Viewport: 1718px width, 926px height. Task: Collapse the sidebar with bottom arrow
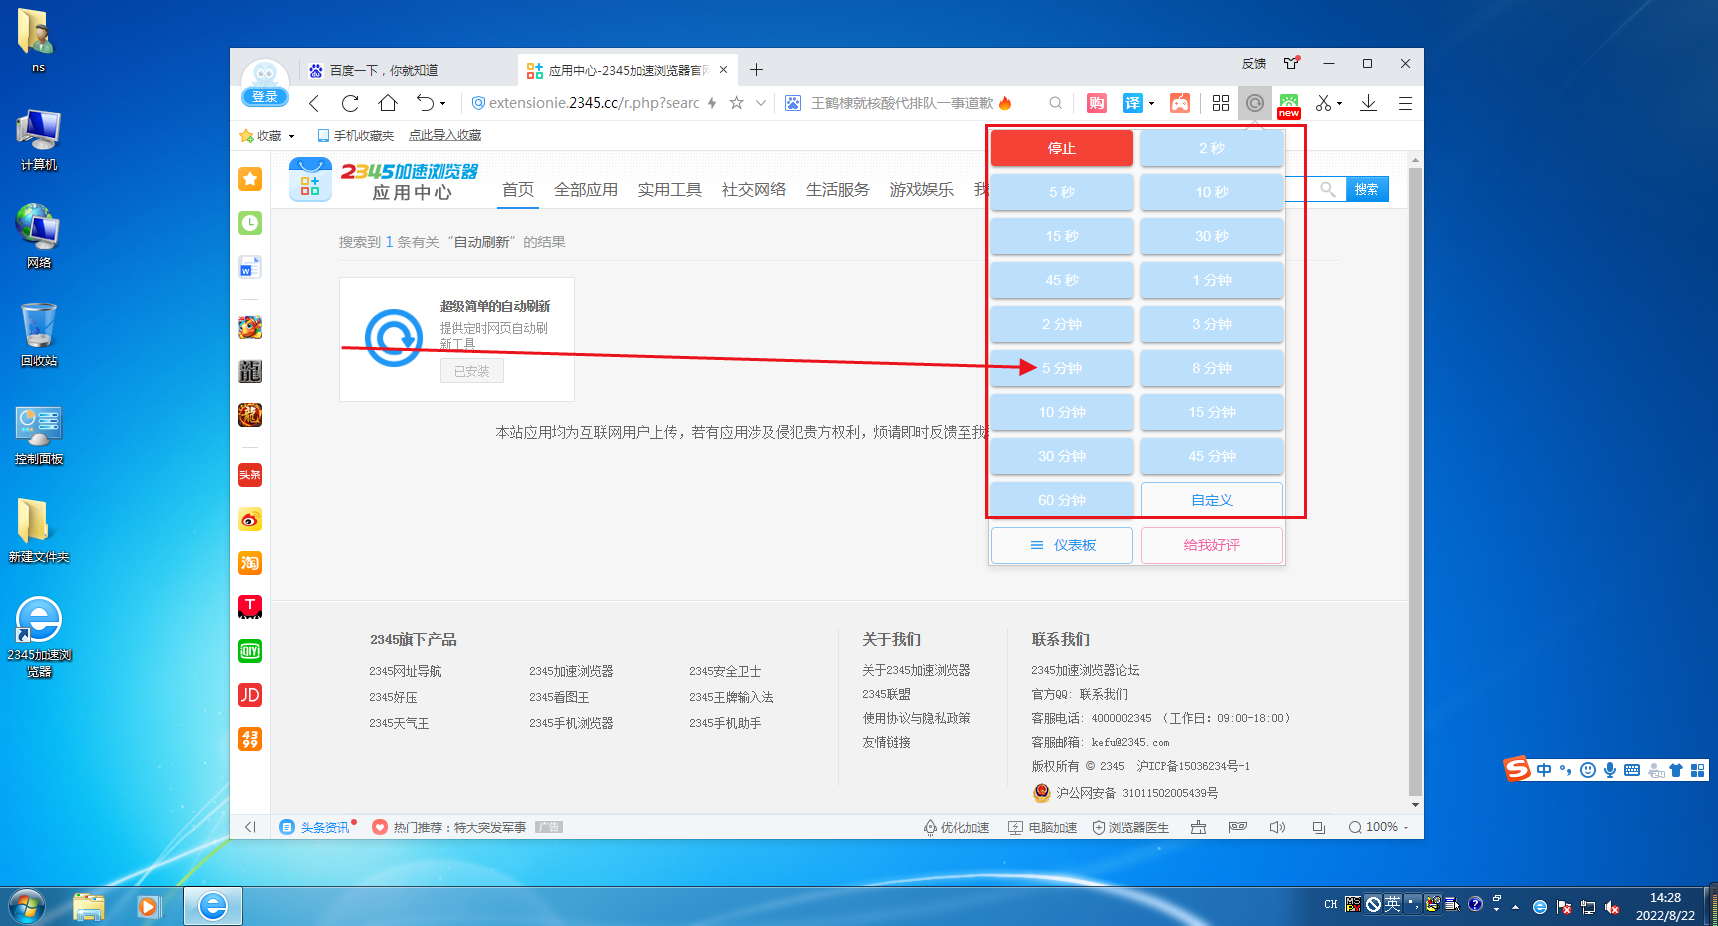[250, 827]
